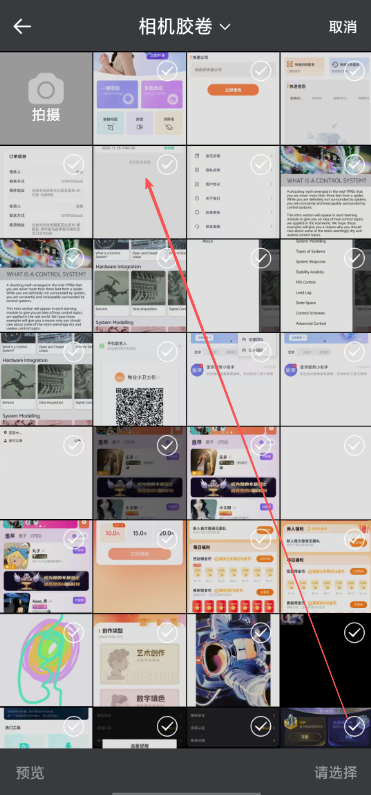Select checkbox on orange 立即查询 screenshot
Screen dimensions: 371x795
(261, 71)
